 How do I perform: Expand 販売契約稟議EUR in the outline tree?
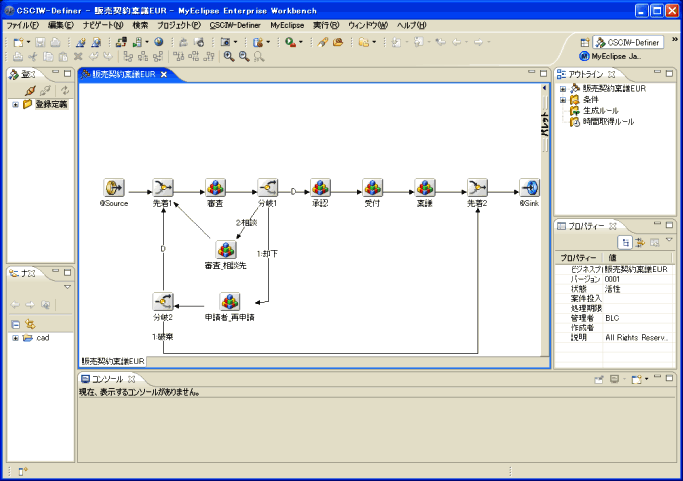click(563, 89)
